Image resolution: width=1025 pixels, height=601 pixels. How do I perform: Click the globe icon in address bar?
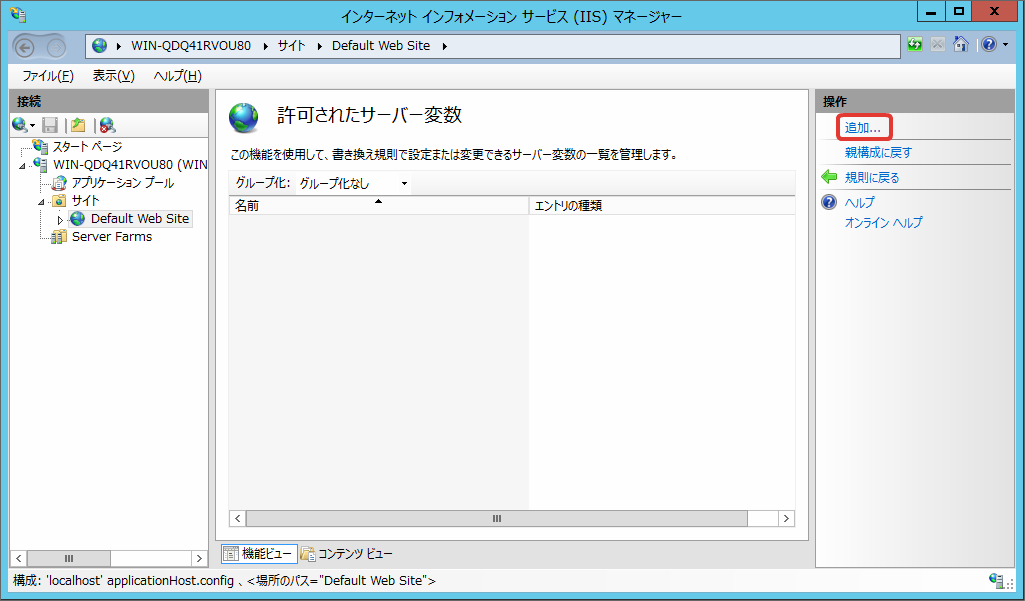(99, 46)
